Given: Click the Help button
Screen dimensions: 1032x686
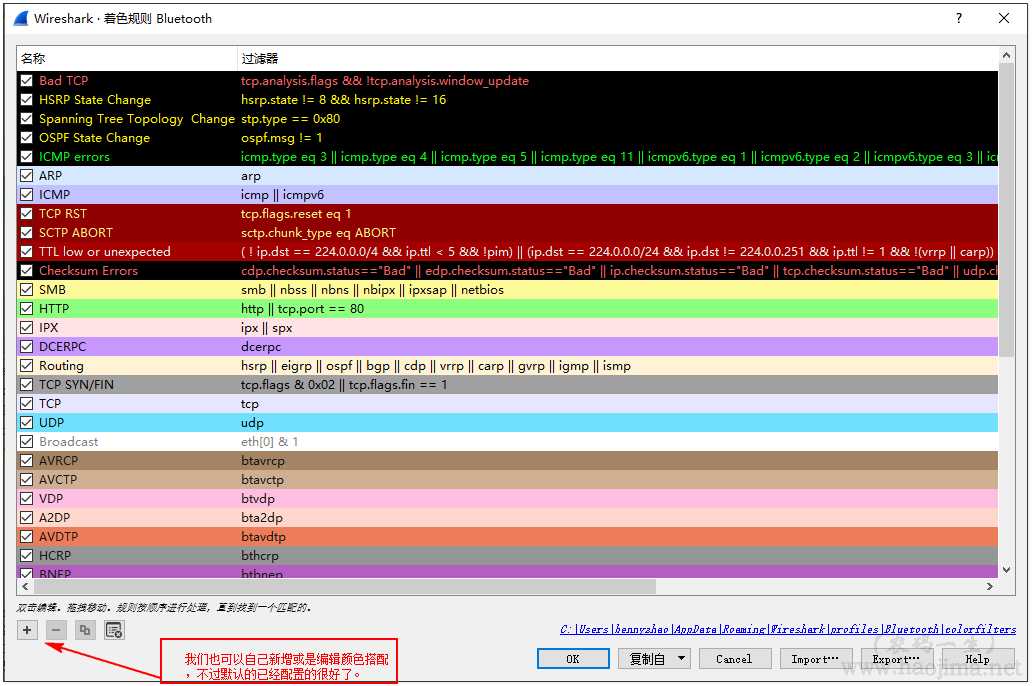Looking at the screenshot, I should tap(977, 658).
